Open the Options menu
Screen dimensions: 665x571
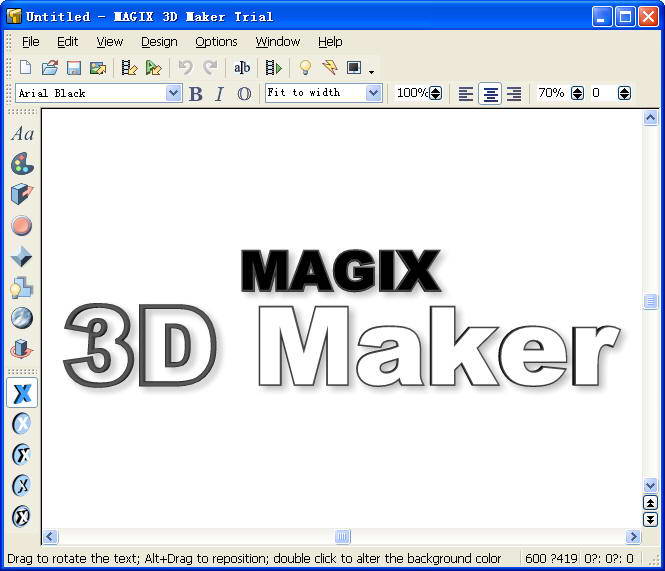pos(216,42)
